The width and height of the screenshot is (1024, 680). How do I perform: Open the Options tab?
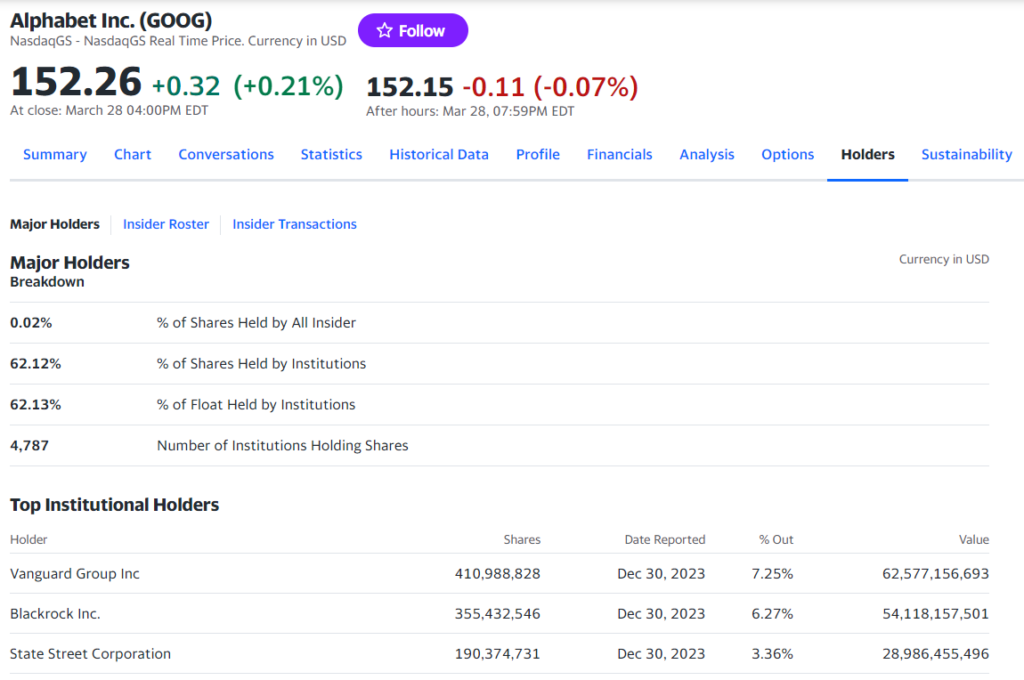pyautogui.click(x=788, y=155)
